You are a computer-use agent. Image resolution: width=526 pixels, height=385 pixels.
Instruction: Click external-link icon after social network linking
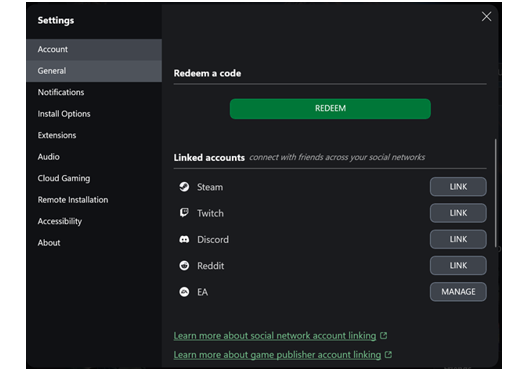pyautogui.click(x=383, y=335)
